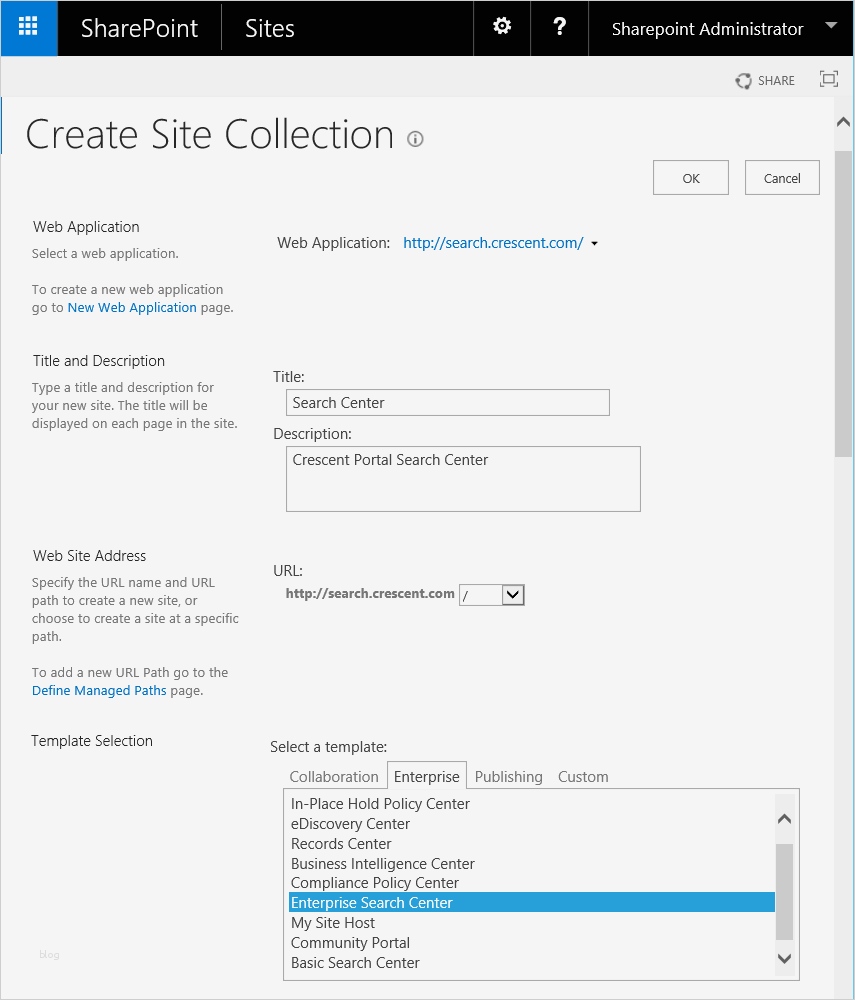Viewport: 855px width, 1000px height.
Task: Click the info icon beside Create Site Collection
Action: coord(415,139)
